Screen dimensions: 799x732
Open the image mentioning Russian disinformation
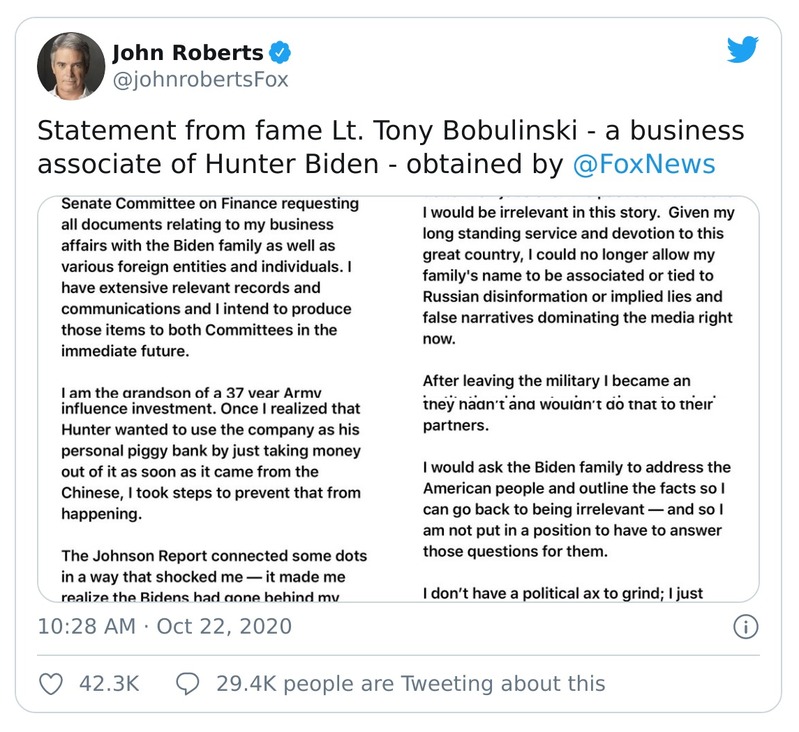point(577,290)
